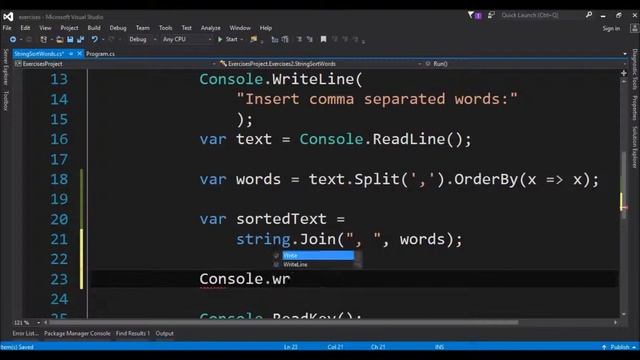Open the File menu

tap(7, 28)
